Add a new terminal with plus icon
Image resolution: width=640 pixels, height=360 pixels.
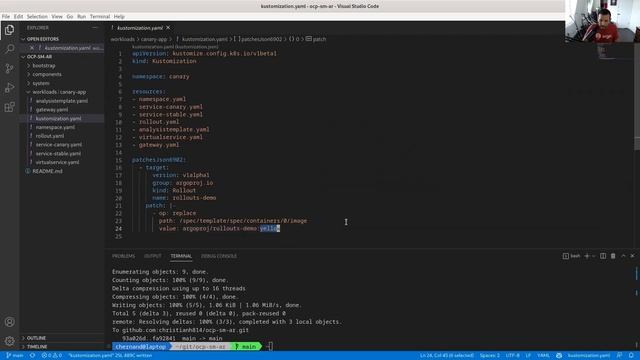pyautogui.click(x=587, y=256)
